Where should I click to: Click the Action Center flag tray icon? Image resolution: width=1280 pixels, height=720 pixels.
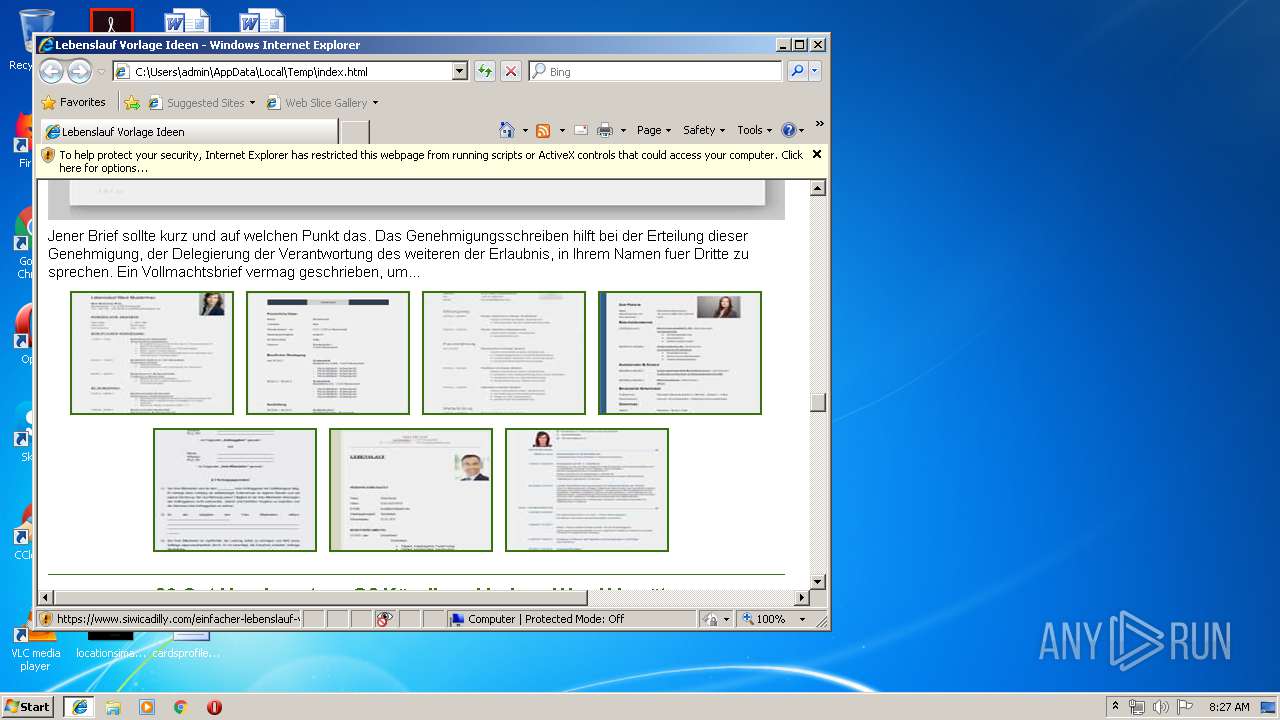point(1183,706)
